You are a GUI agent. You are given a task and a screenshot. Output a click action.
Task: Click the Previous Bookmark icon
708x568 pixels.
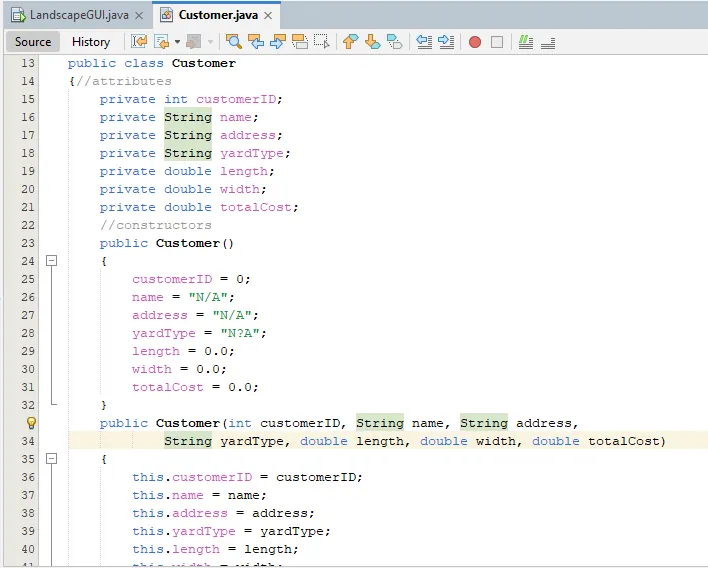350,42
